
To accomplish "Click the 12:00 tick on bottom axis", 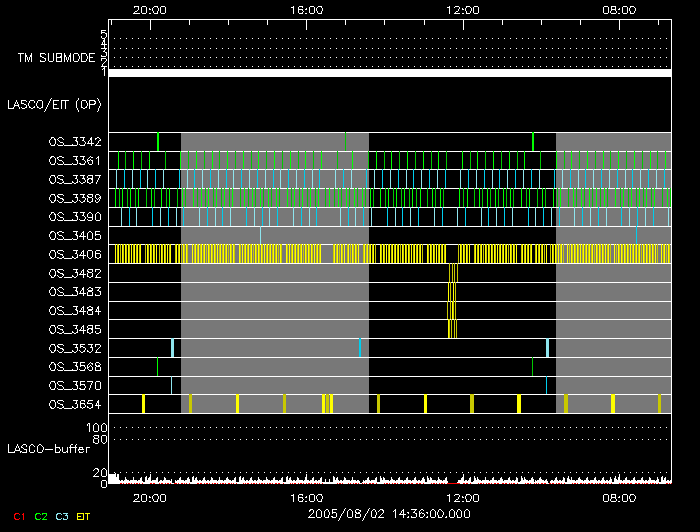I will [462, 497].
